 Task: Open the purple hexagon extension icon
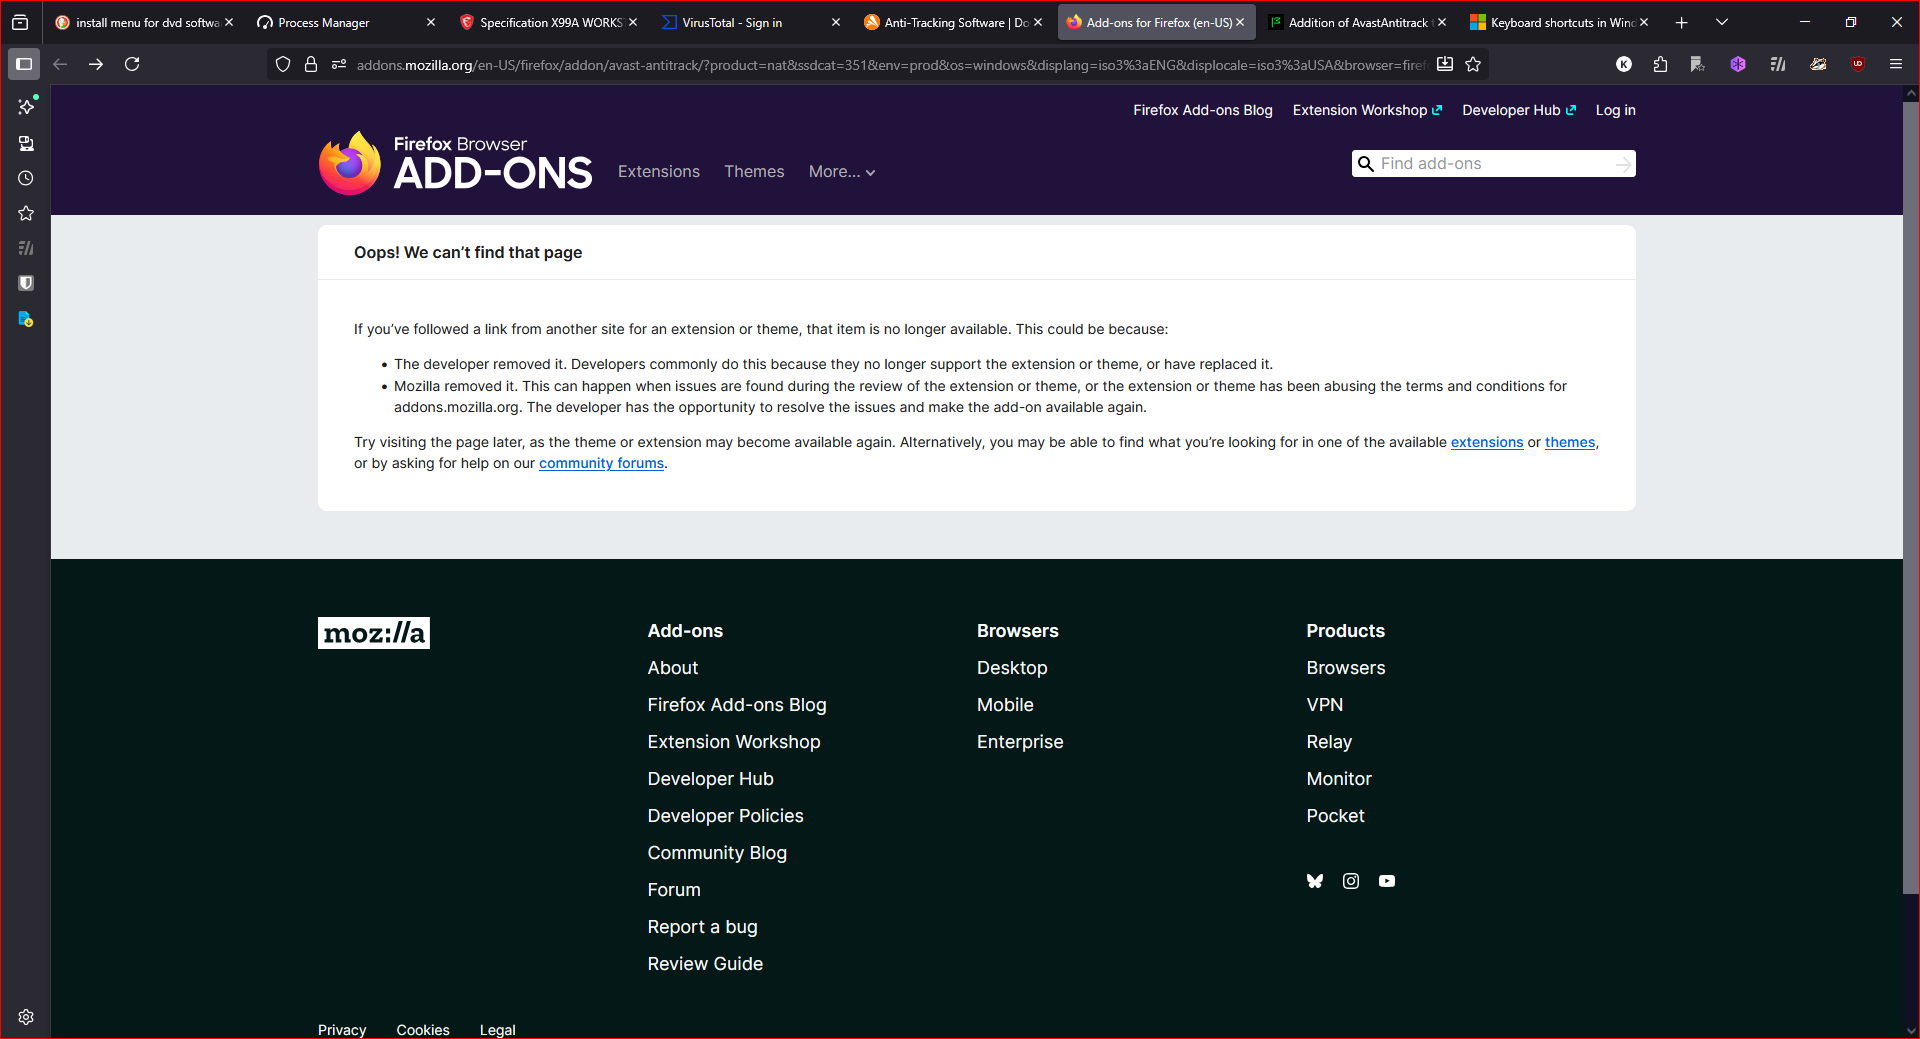1738,64
